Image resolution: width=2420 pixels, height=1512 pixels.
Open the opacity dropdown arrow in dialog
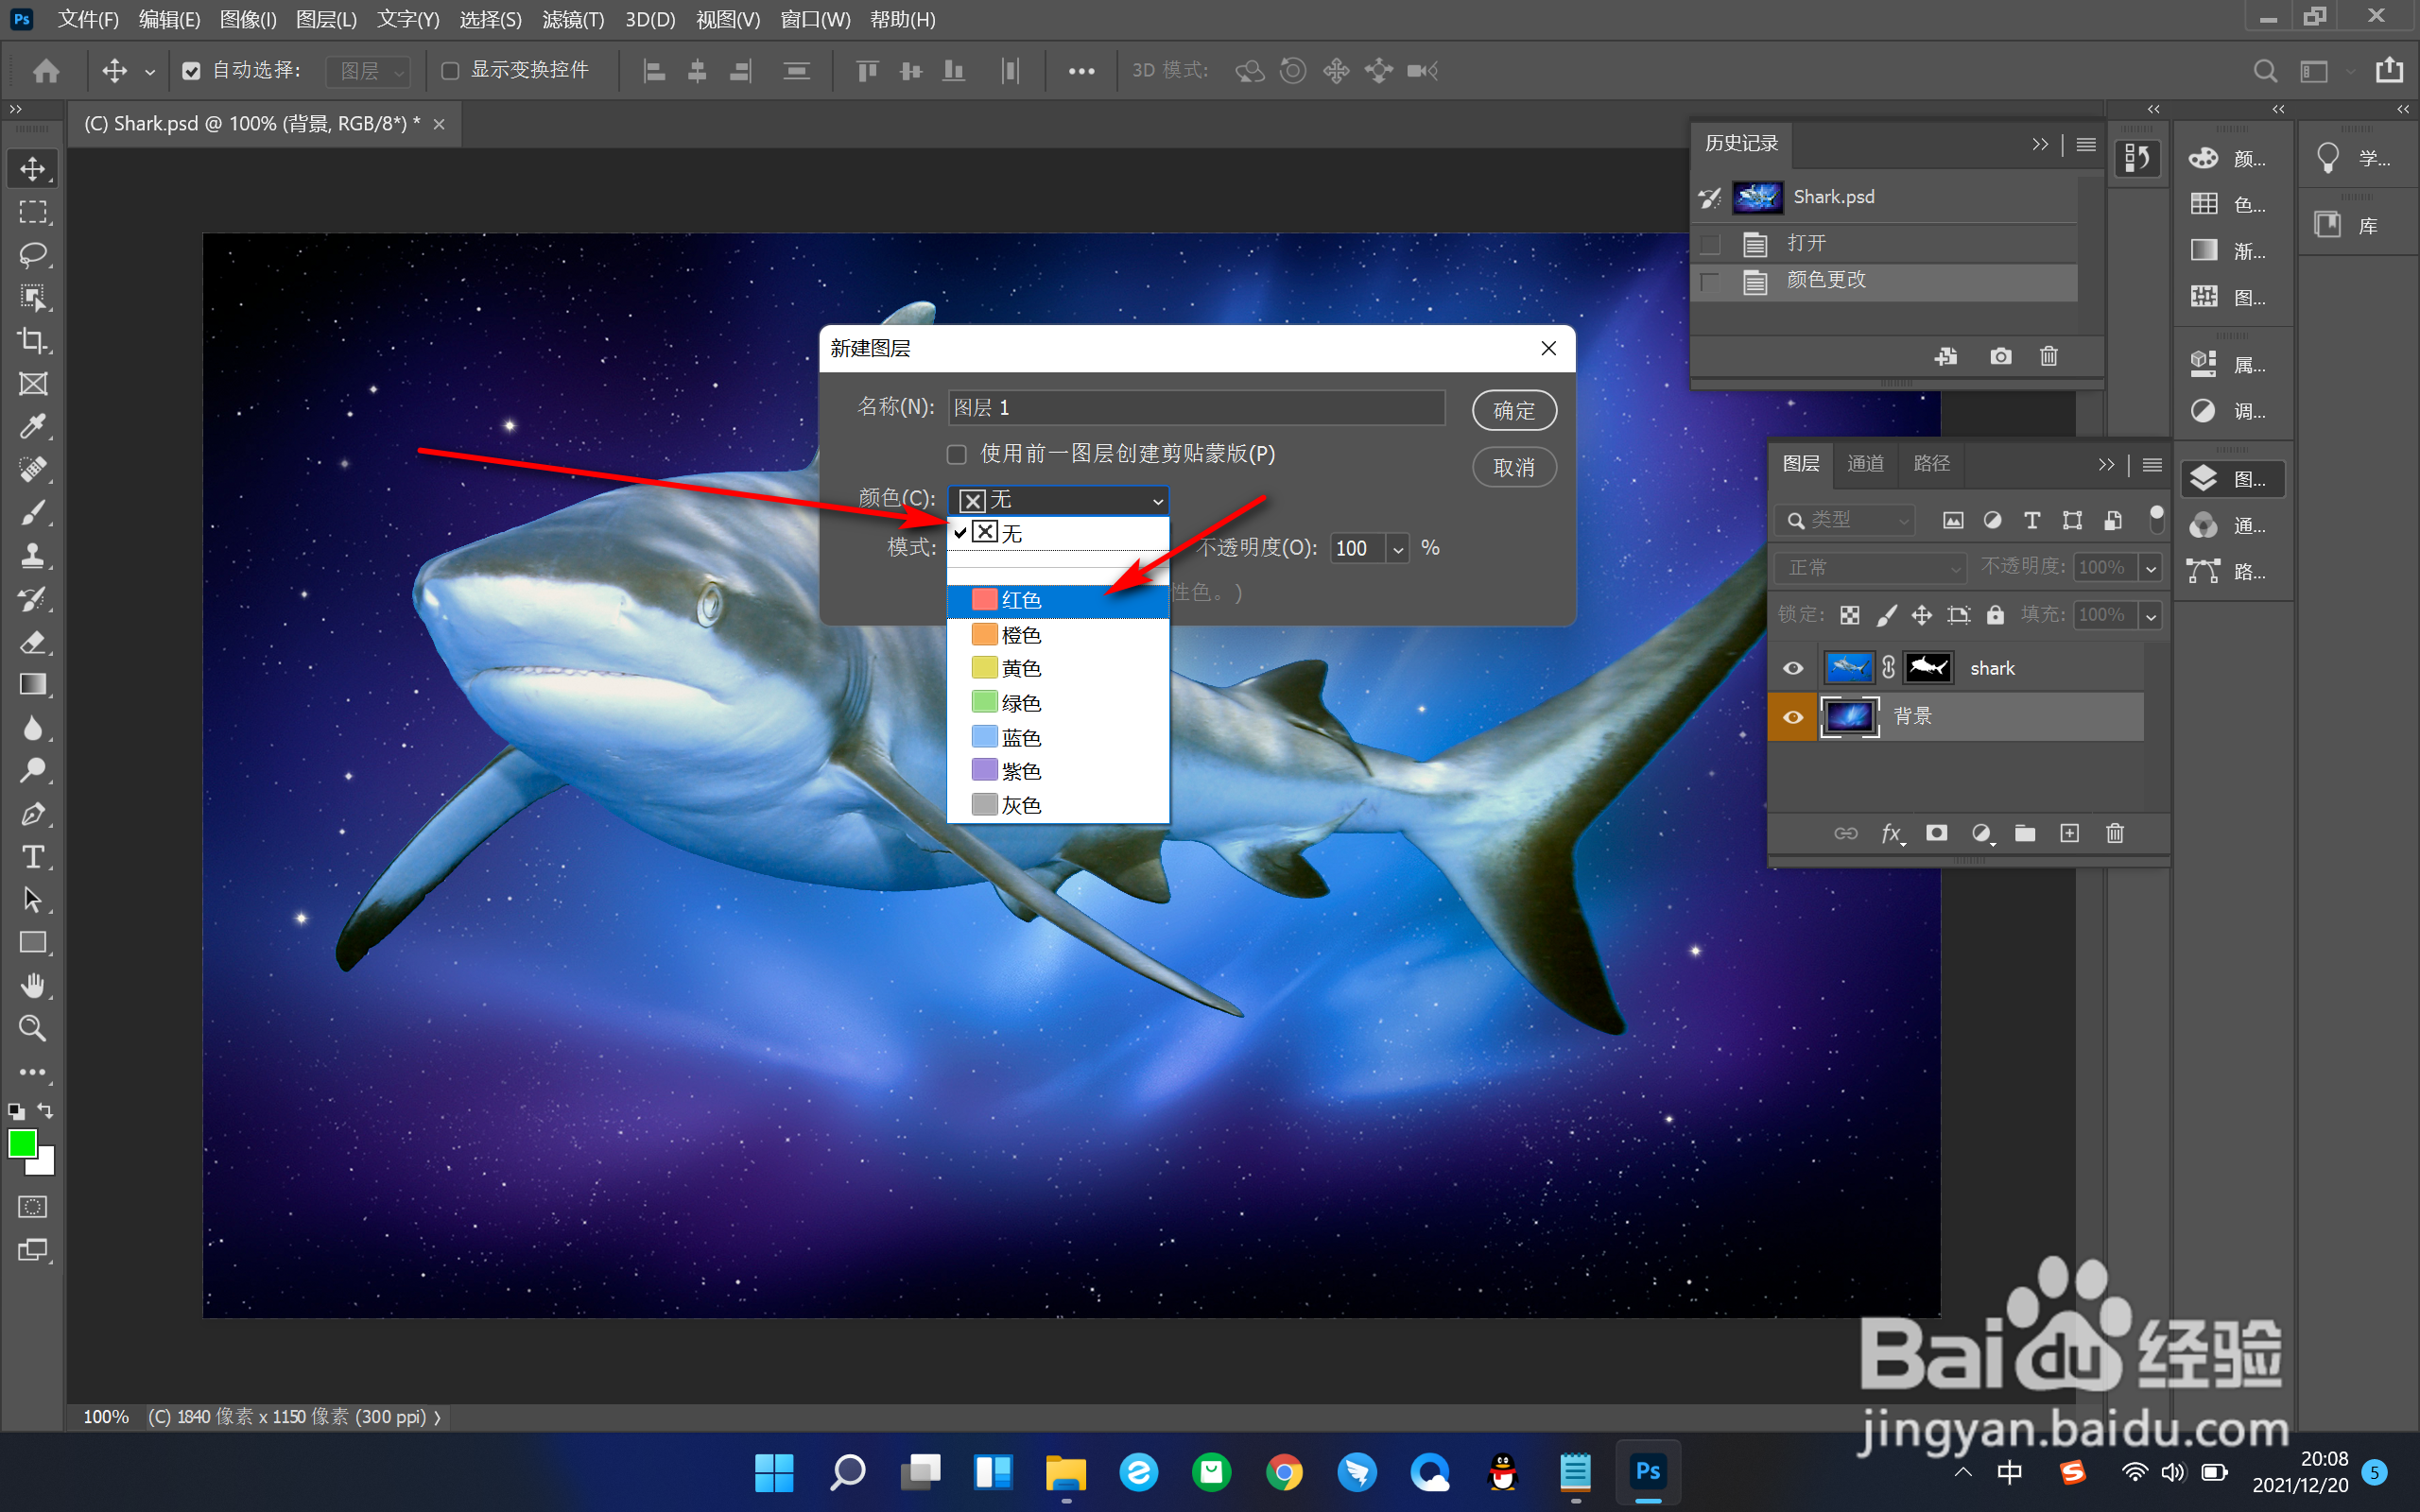[1398, 548]
